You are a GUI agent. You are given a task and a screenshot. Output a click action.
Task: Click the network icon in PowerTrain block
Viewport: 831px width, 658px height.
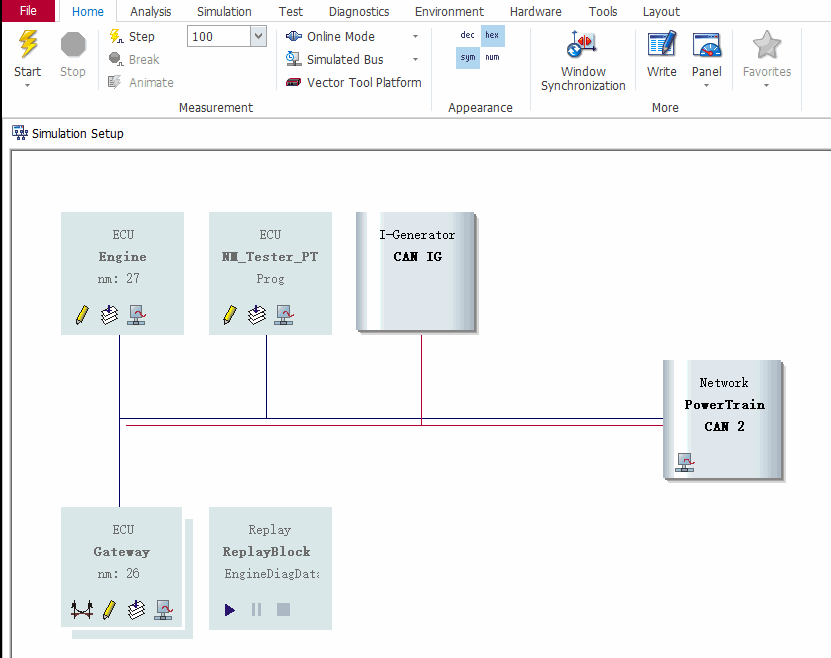(685, 462)
